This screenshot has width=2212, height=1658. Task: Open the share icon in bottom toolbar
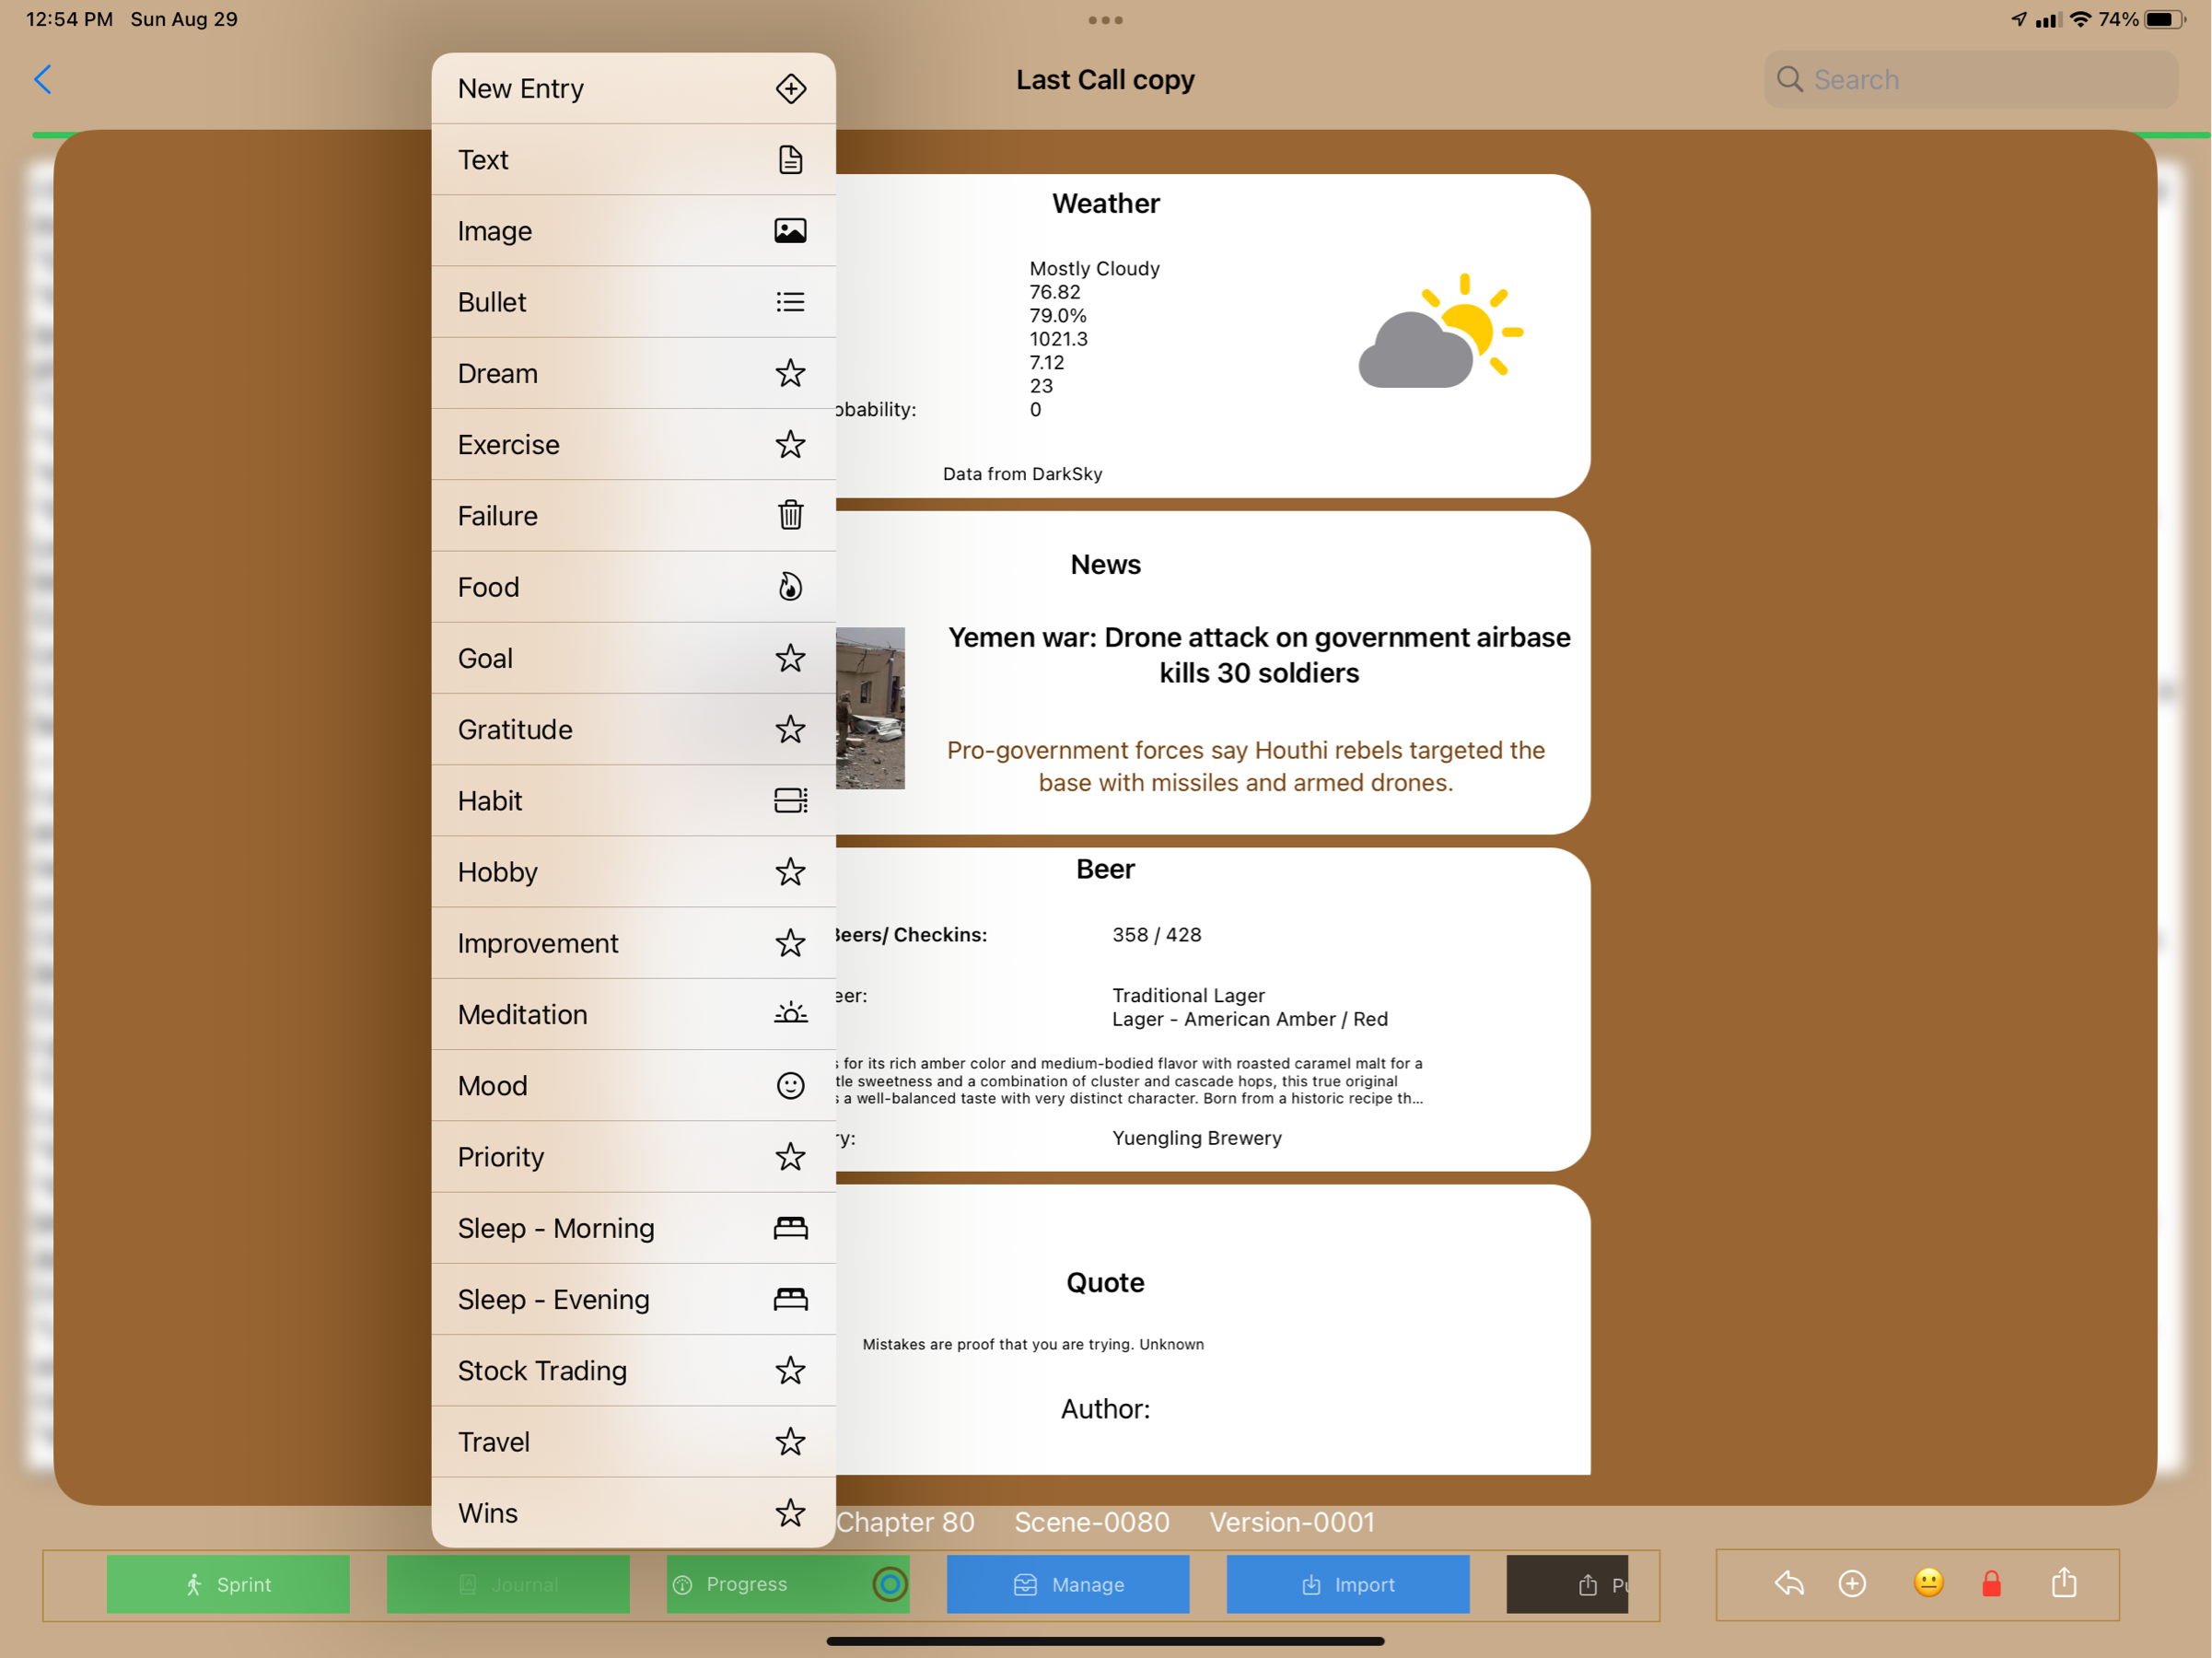(x=2064, y=1583)
